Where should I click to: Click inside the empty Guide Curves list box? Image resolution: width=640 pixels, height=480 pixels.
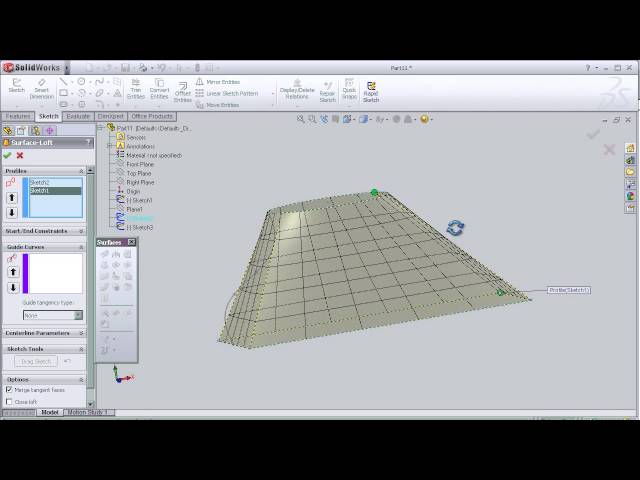[56, 273]
